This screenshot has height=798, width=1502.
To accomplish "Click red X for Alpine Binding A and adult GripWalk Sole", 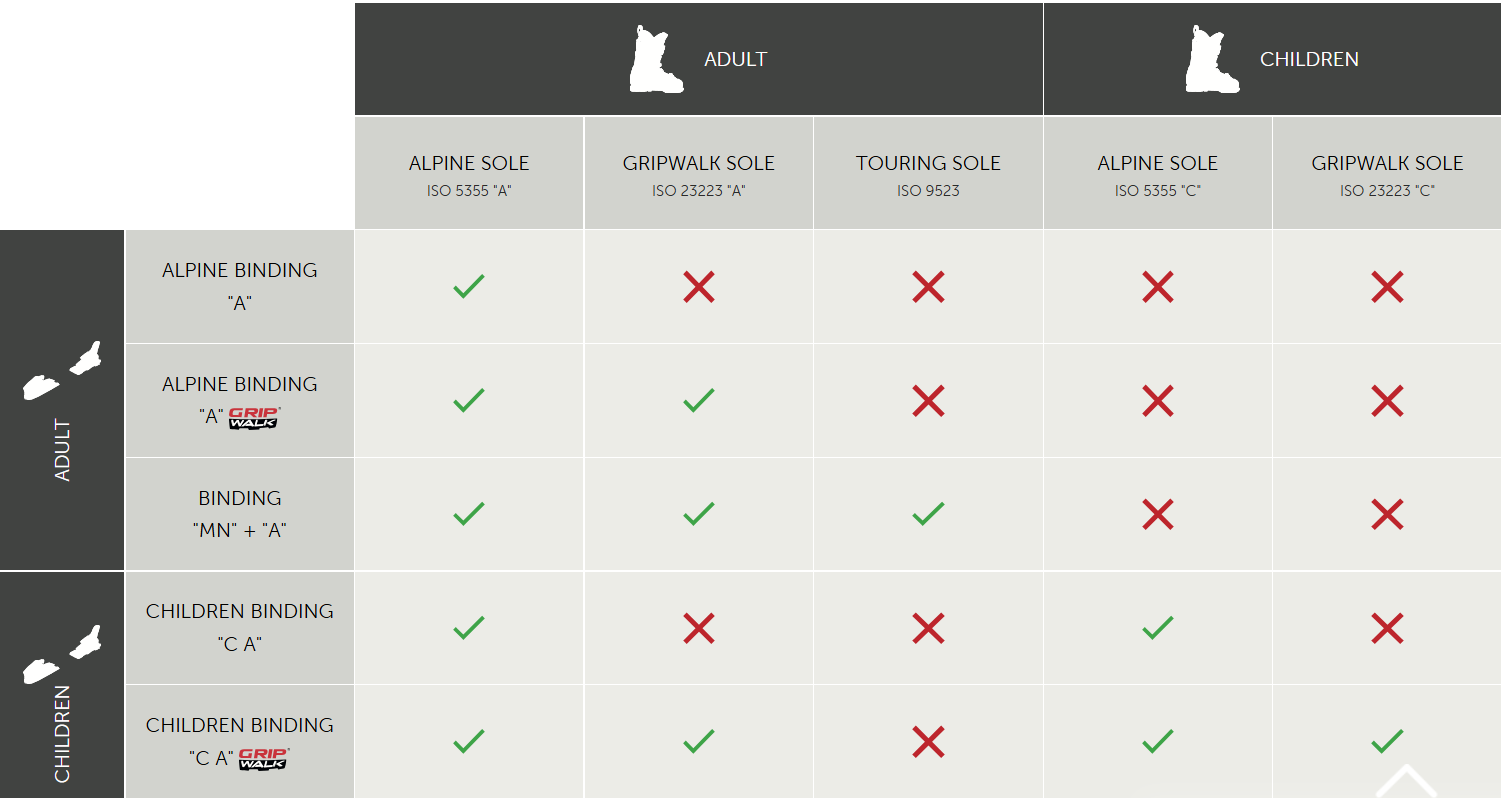I will coord(698,287).
